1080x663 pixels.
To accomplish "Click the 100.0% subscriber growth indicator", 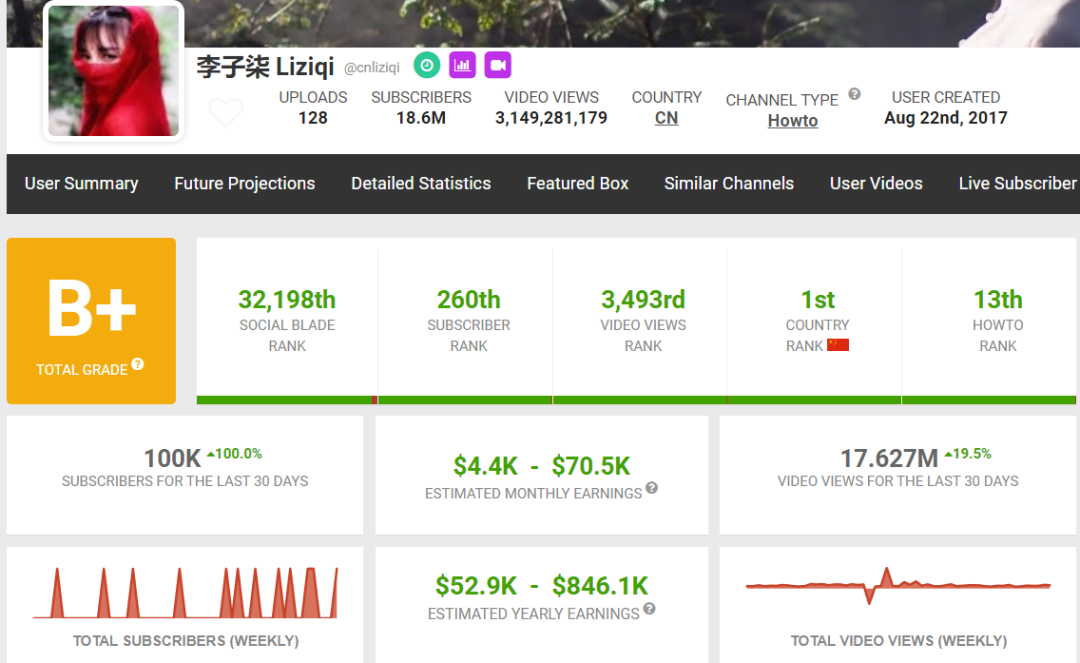I will point(235,454).
